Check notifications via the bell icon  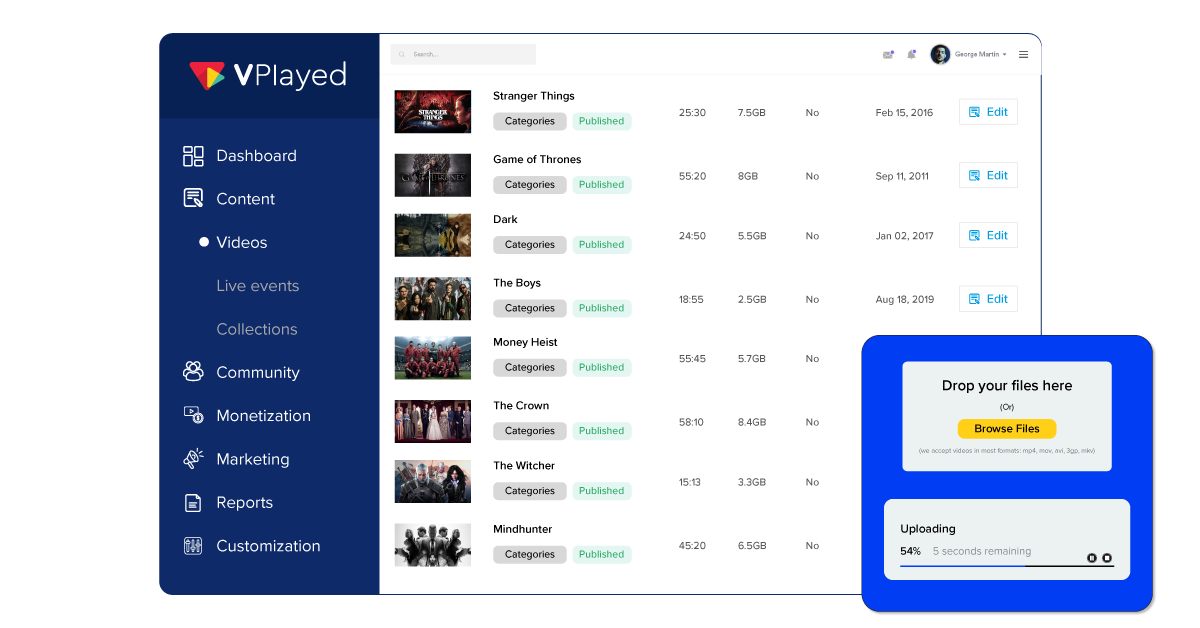[x=911, y=54]
